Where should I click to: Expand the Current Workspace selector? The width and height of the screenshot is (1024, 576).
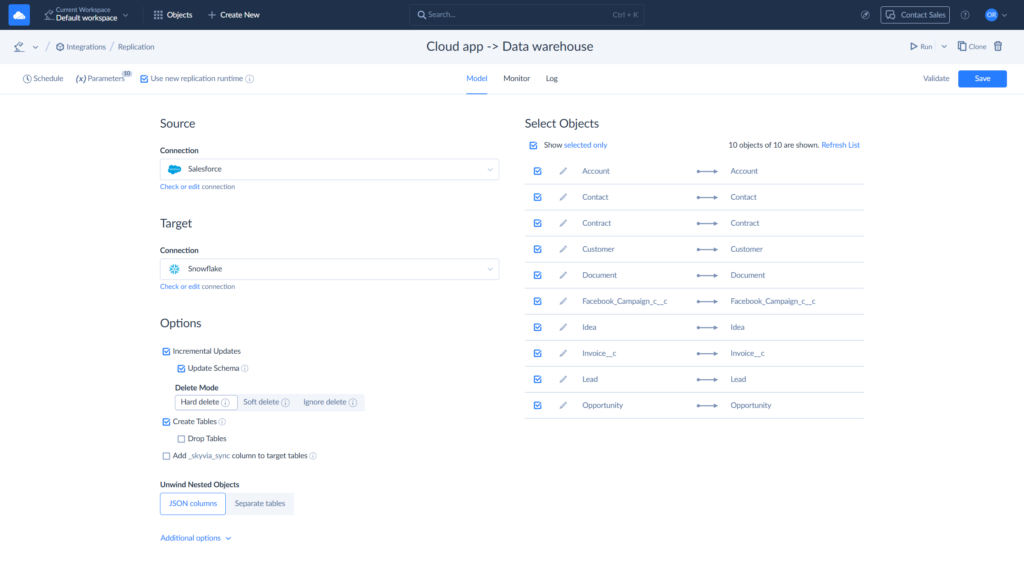pyautogui.click(x=86, y=14)
